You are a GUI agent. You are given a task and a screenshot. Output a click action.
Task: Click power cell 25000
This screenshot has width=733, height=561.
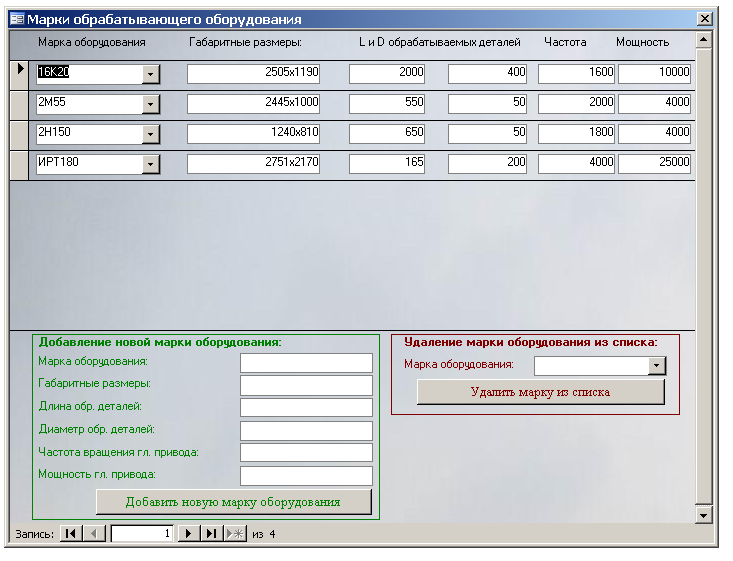coord(654,164)
